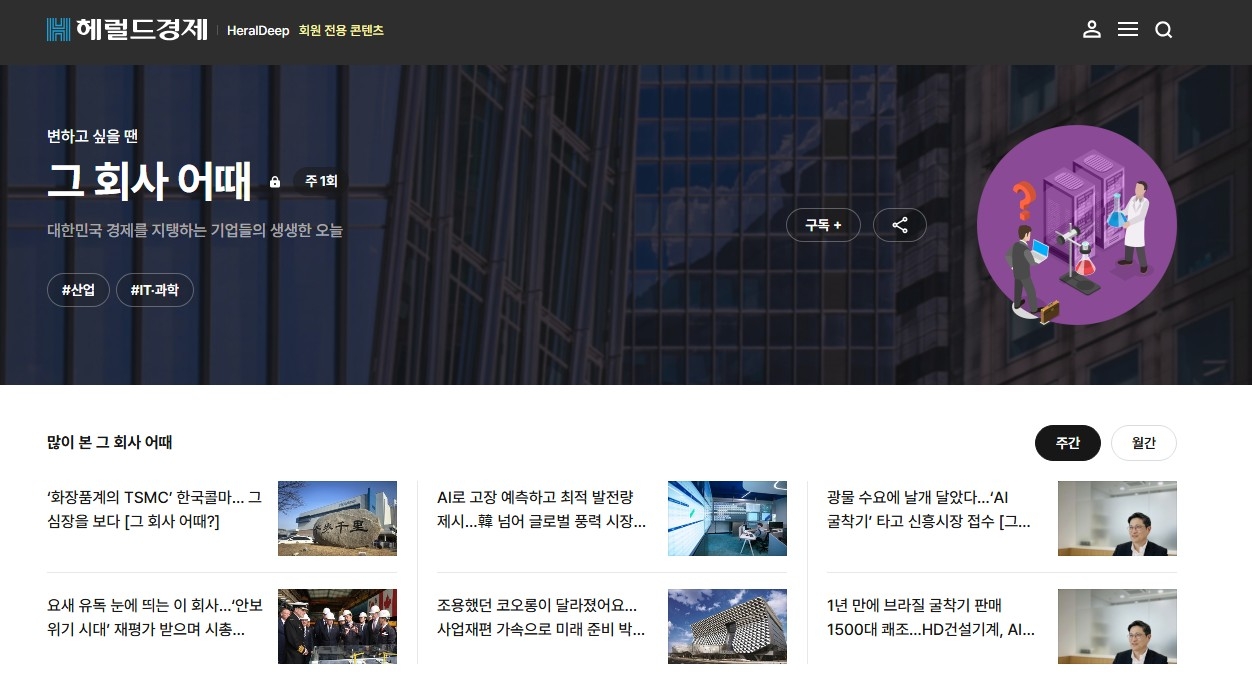Click the search magnifier icon
Viewport: 1252px width, 692px height.
pyautogui.click(x=1163, y=30)
